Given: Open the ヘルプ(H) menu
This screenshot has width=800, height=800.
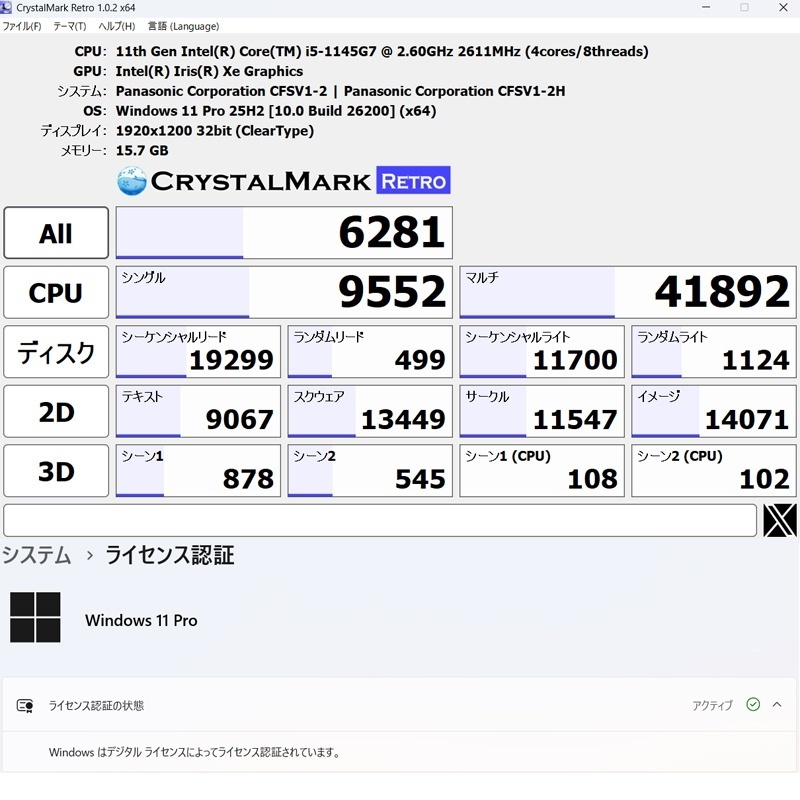Looking at the screenshot, I should pos(117,26).
